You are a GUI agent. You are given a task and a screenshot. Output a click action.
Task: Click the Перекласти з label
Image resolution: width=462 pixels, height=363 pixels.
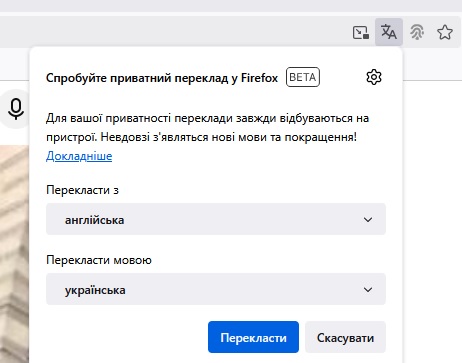point(82,190)
